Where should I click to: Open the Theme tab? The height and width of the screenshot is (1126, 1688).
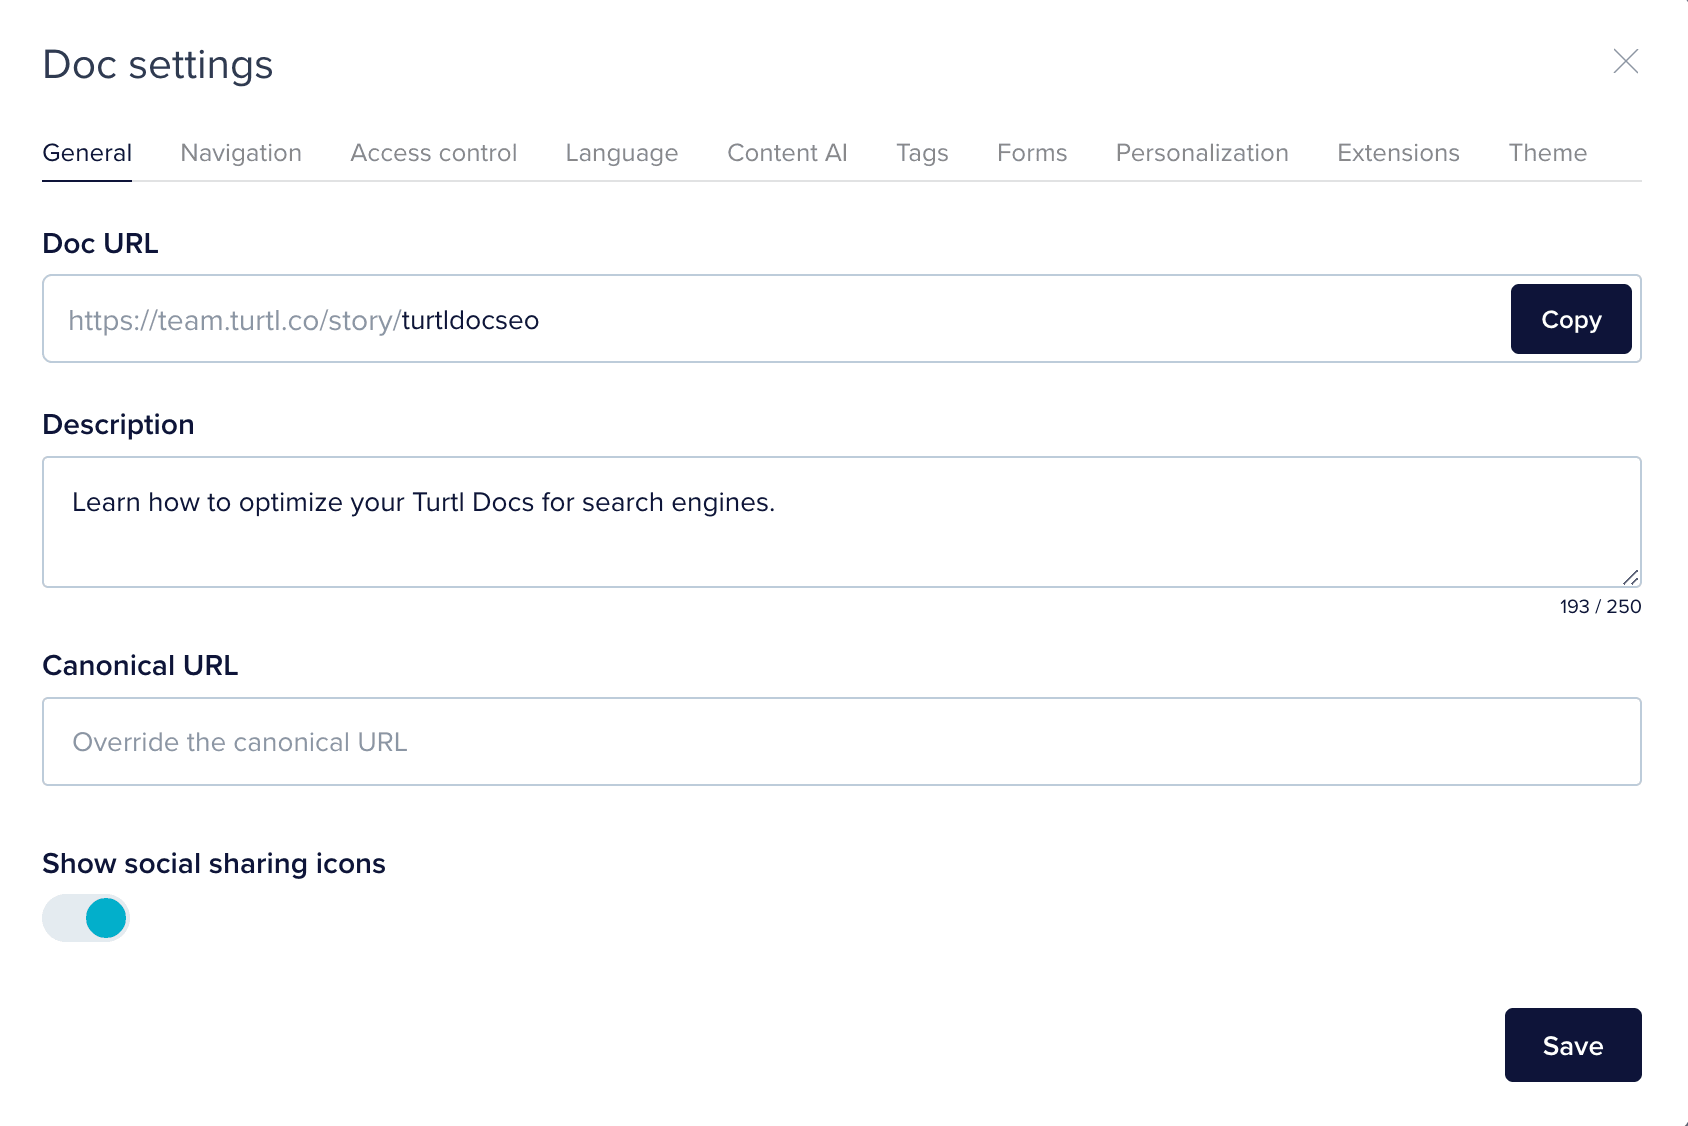coord(1547,153)
